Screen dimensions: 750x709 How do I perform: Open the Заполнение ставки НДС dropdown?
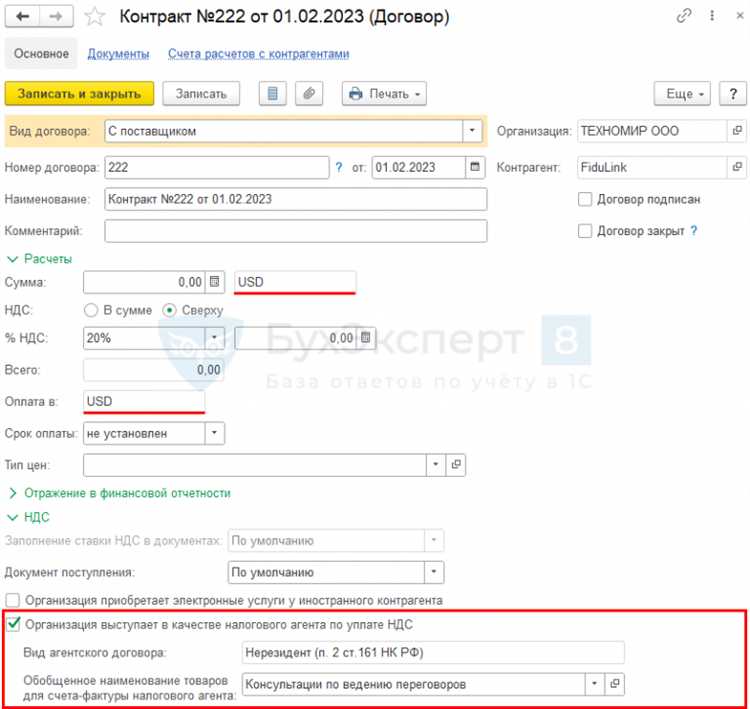point(434,541)
